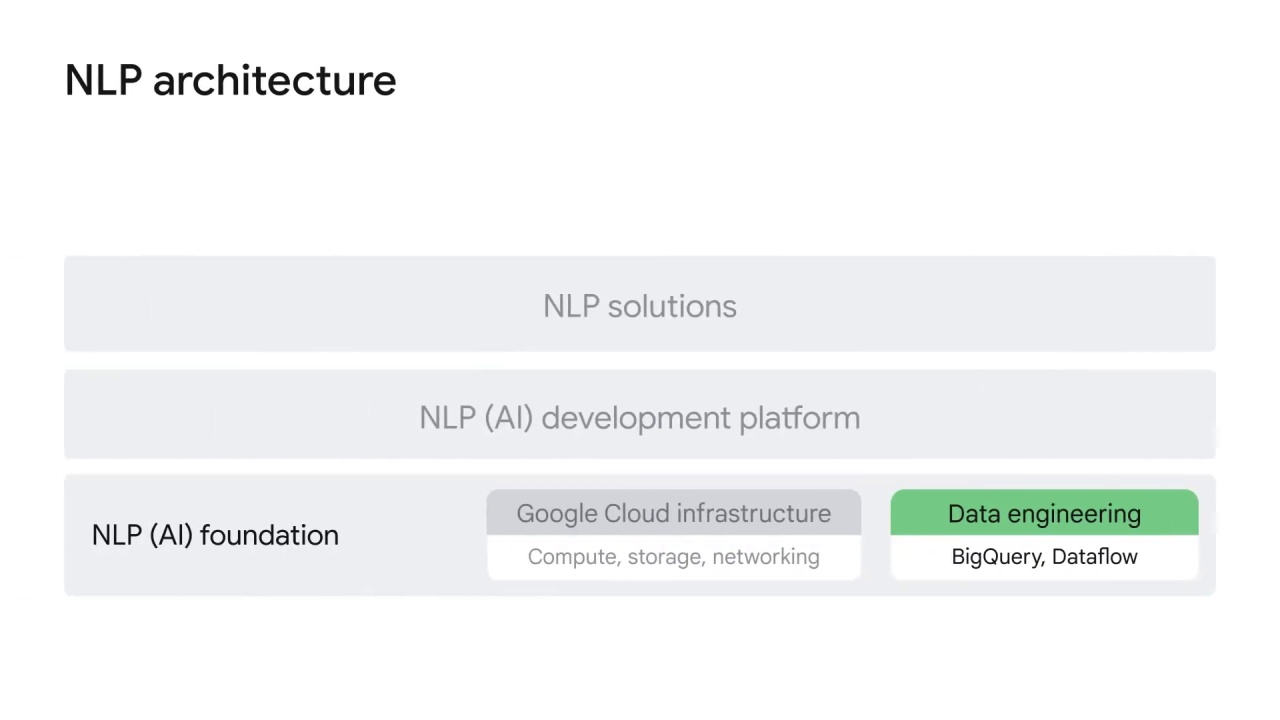This screenshot has height=720, width=1280.
Task: Click the green 'Data engineering' header
Action: point(1044,513)
